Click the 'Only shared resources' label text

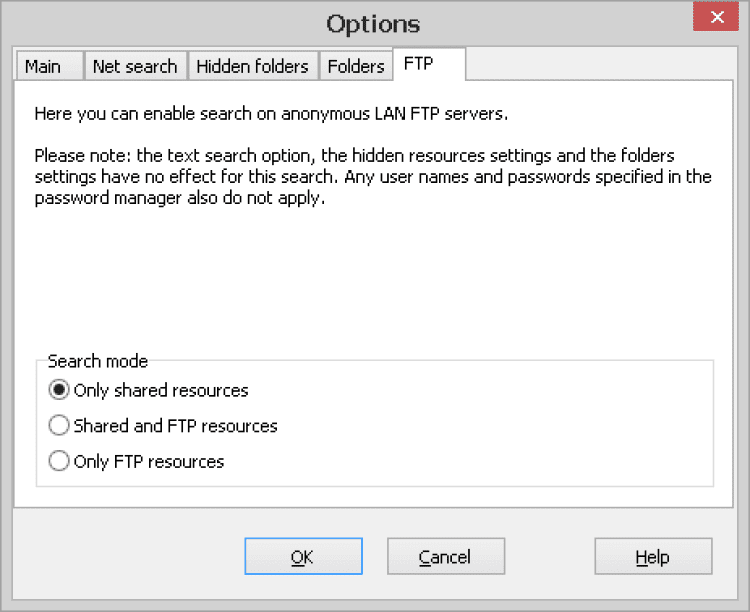[x=161, y=390]
